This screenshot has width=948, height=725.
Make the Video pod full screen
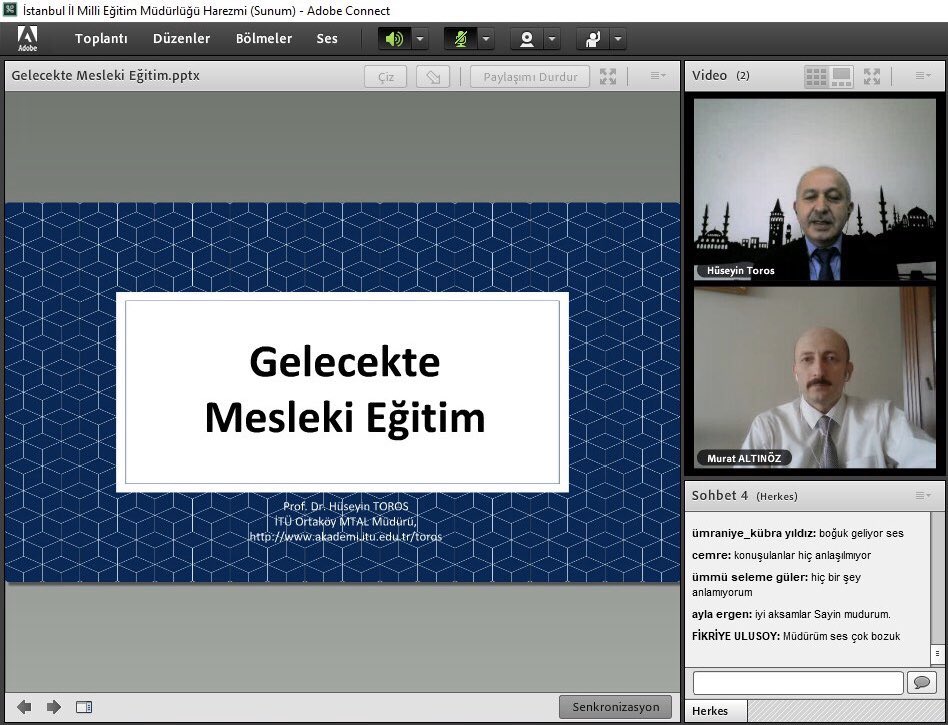point(872,76)
